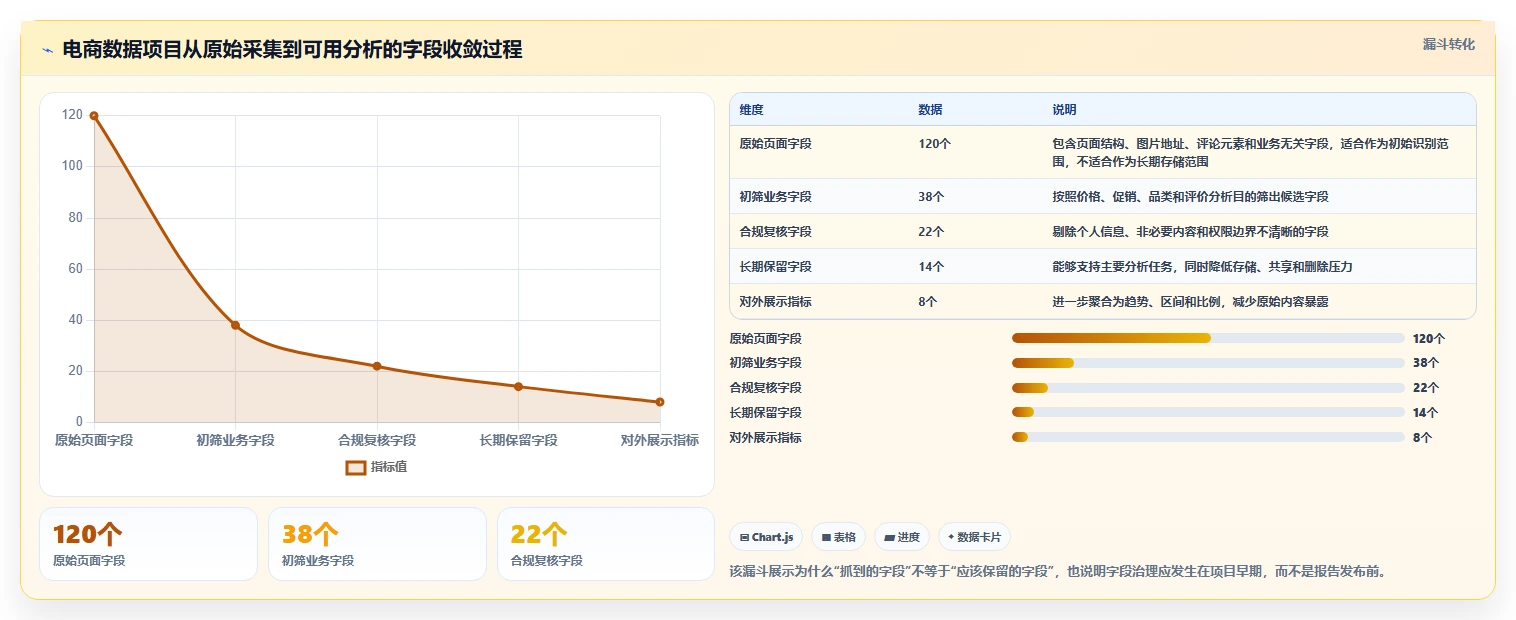Viewport: 1516px width, 620px height.
Task: Click the footer note starting 该漏斗展示
Action: click(1058, 572)
